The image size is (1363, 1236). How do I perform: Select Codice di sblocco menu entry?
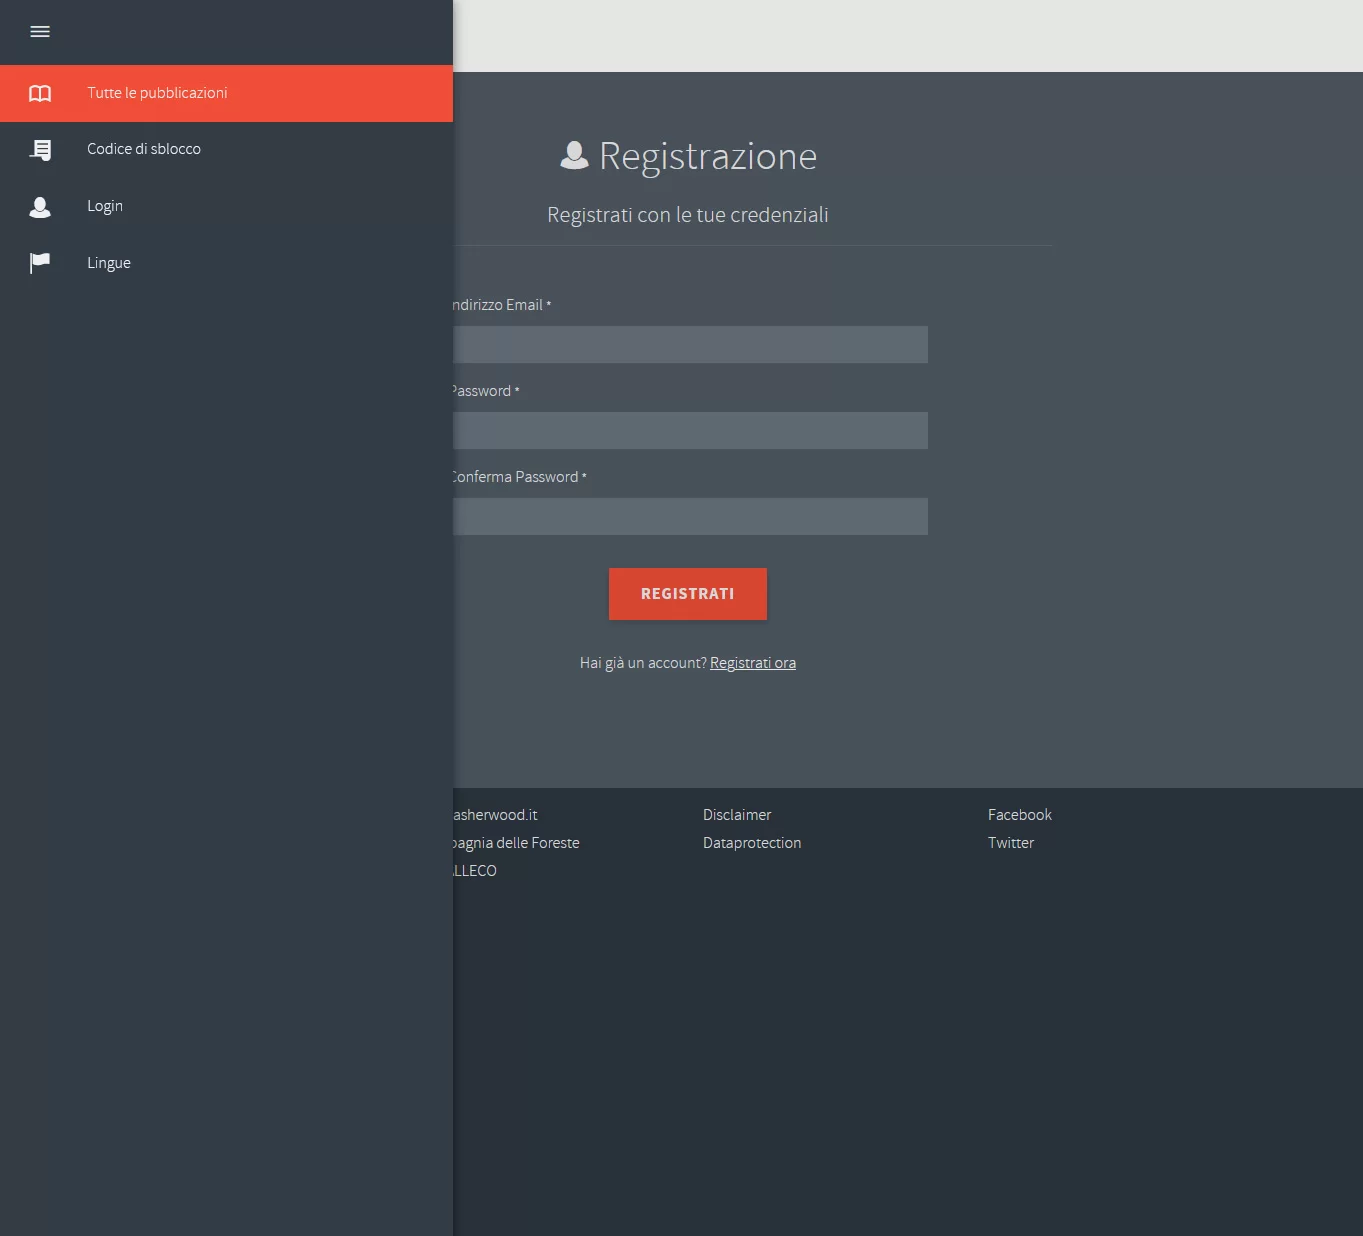coord(144,149)
